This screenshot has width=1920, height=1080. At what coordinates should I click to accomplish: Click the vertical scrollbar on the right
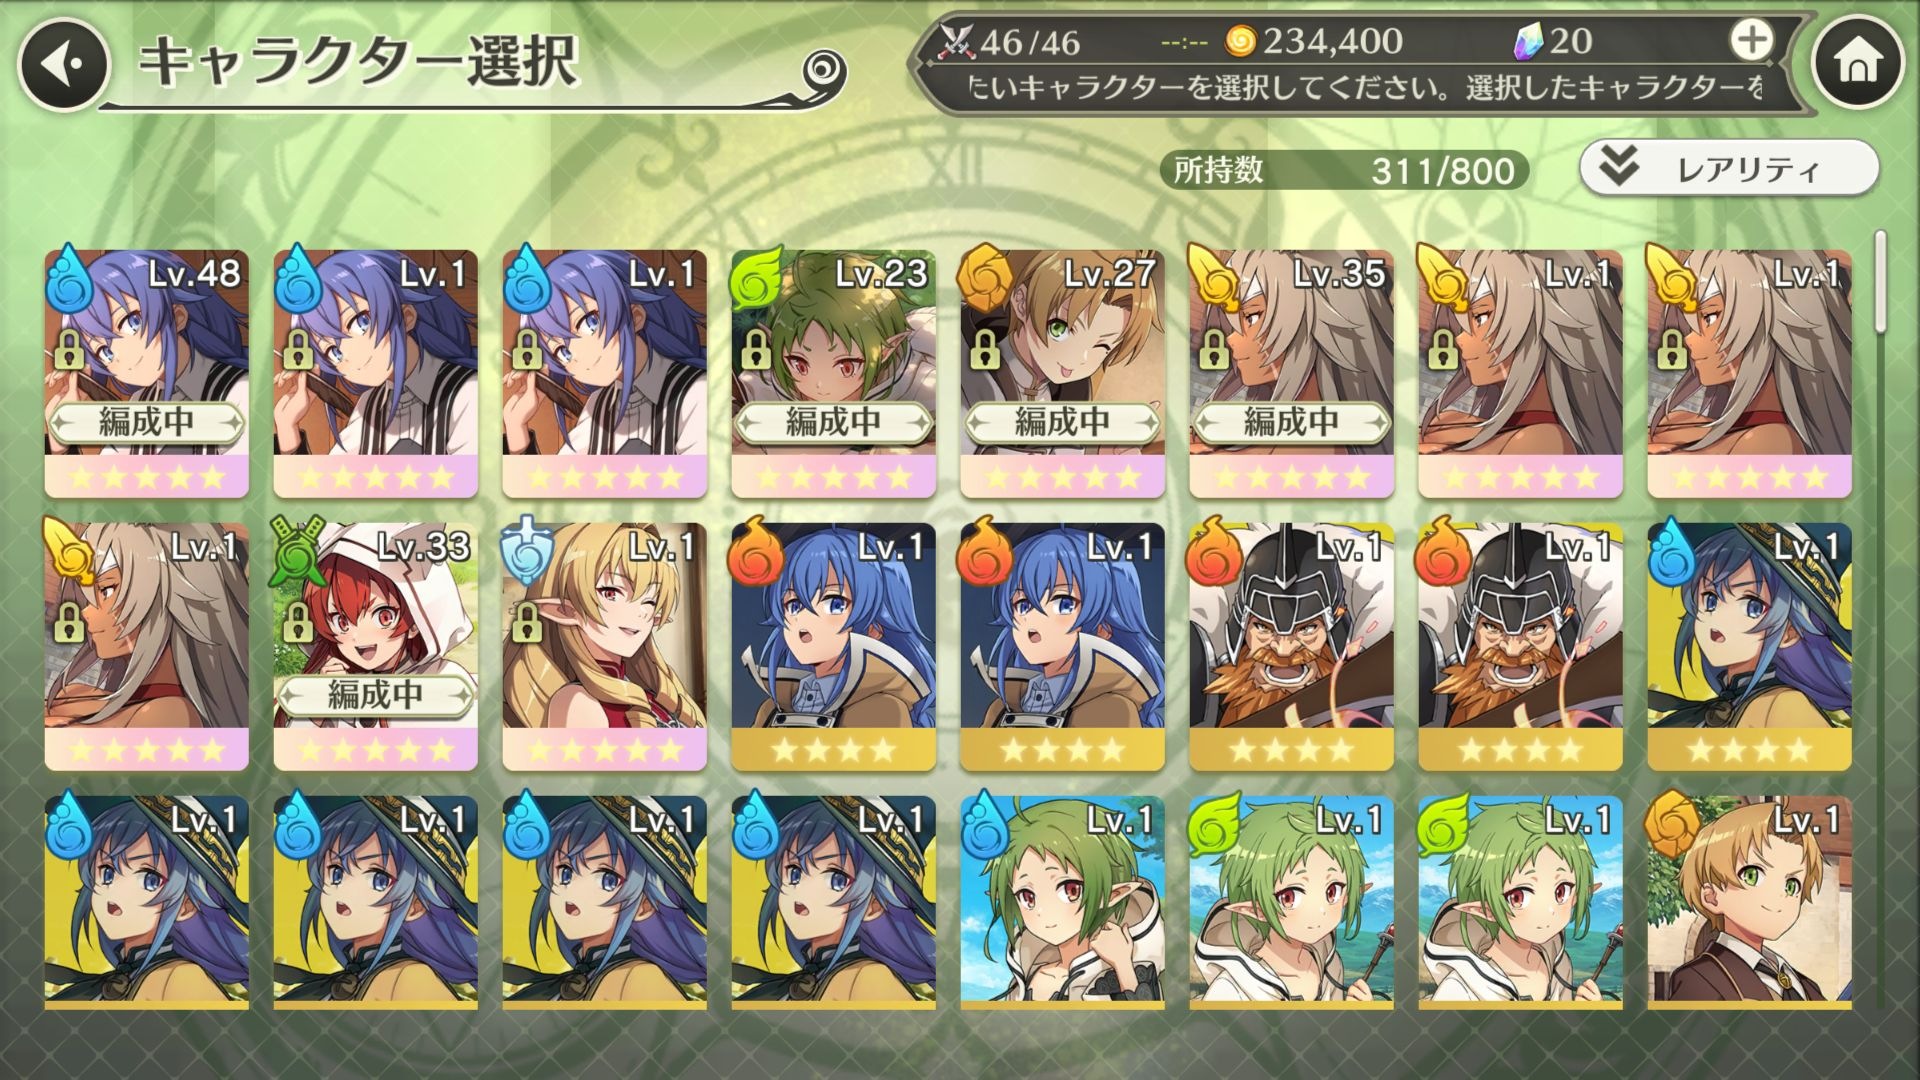[1880, 282]
